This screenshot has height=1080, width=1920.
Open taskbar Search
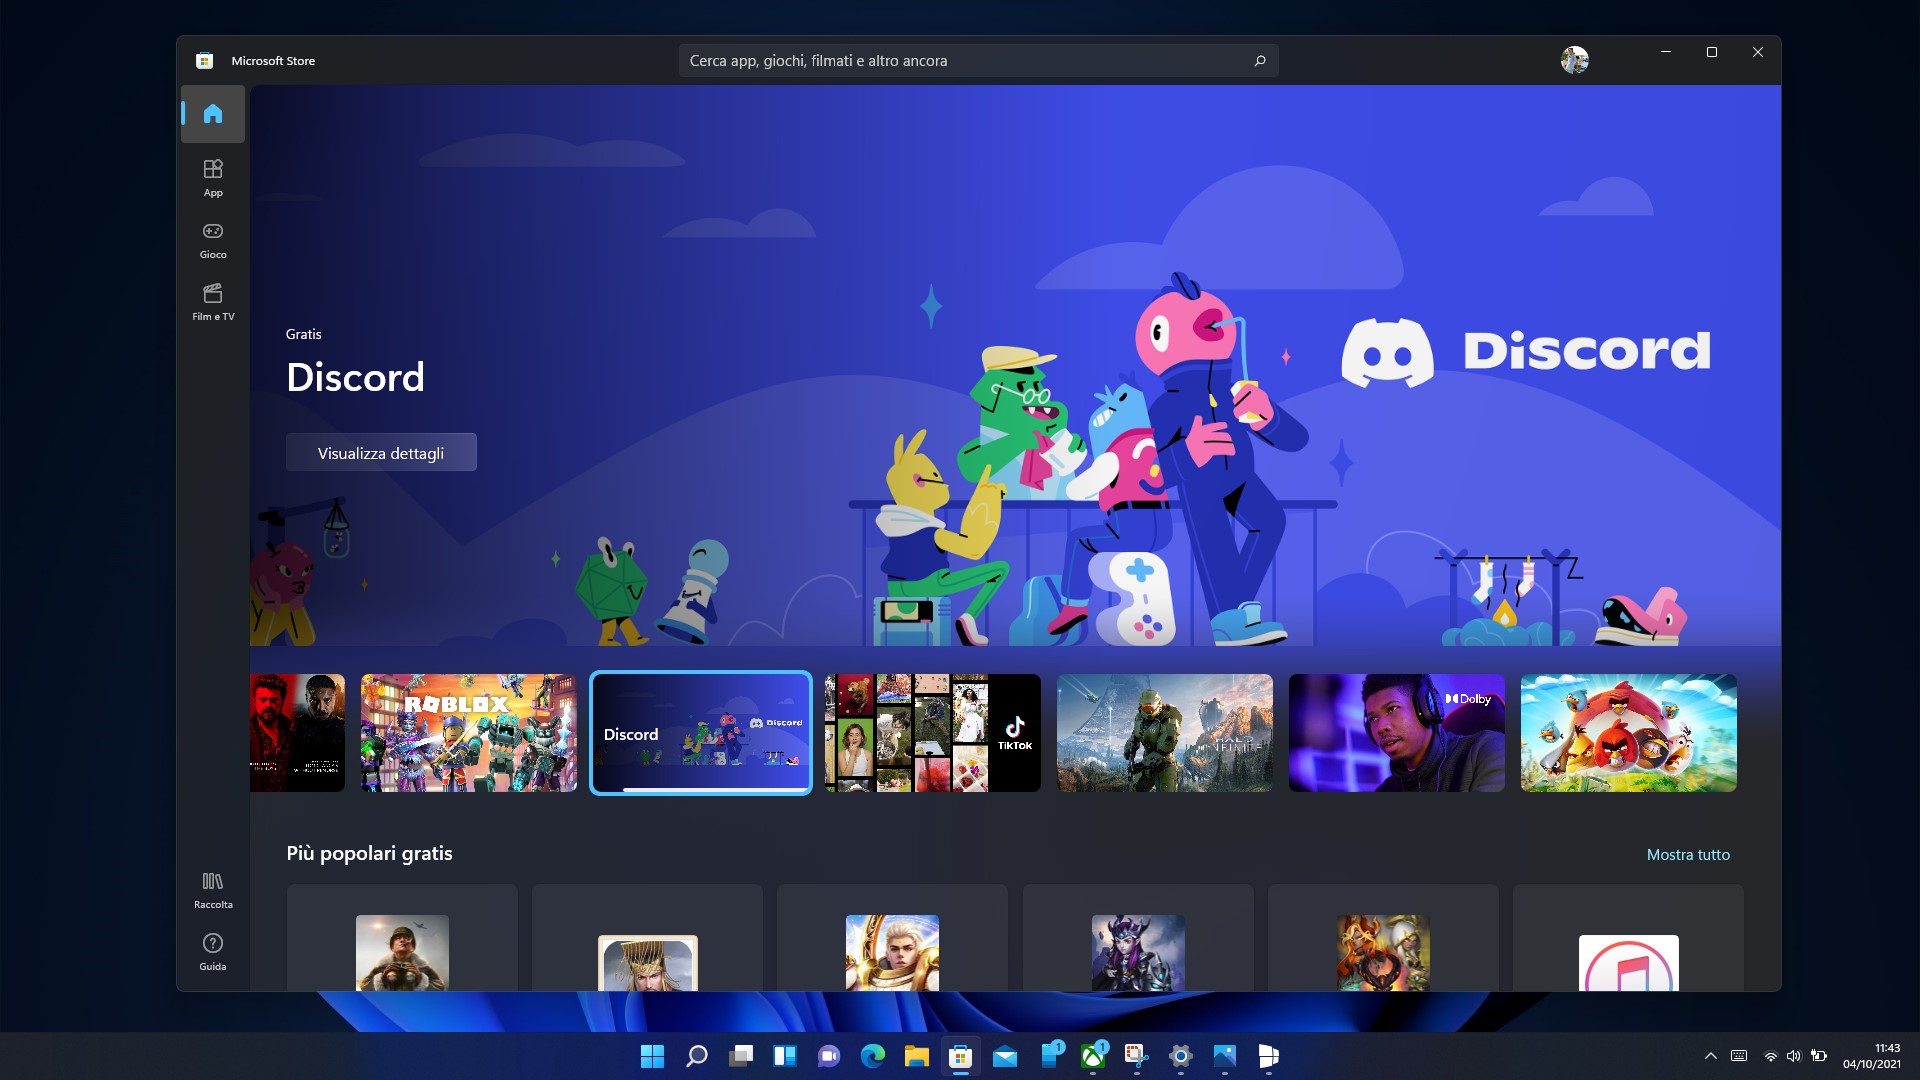tap(697, 1056)
